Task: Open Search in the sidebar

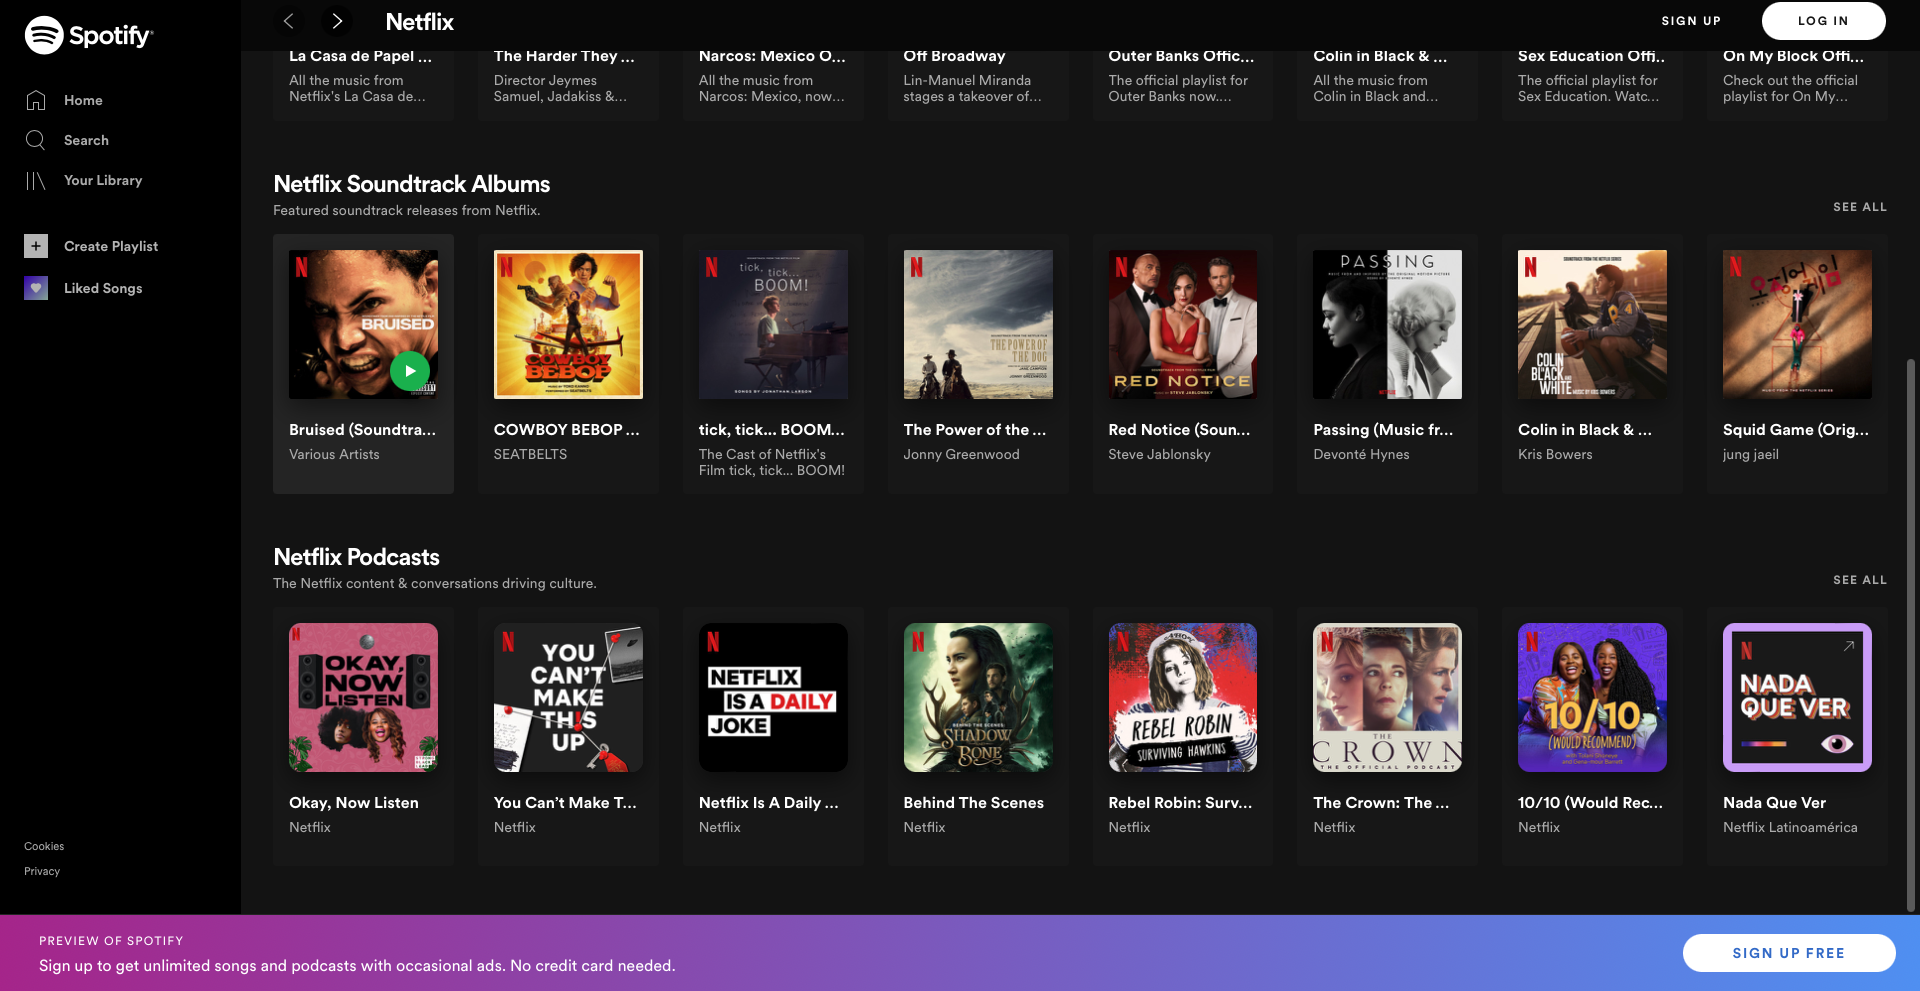Action: 86,140
